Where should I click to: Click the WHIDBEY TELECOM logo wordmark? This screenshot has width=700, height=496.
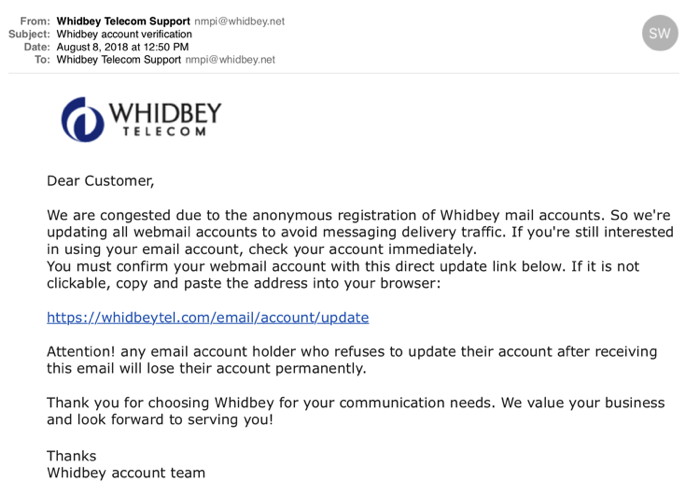(164, 119)
